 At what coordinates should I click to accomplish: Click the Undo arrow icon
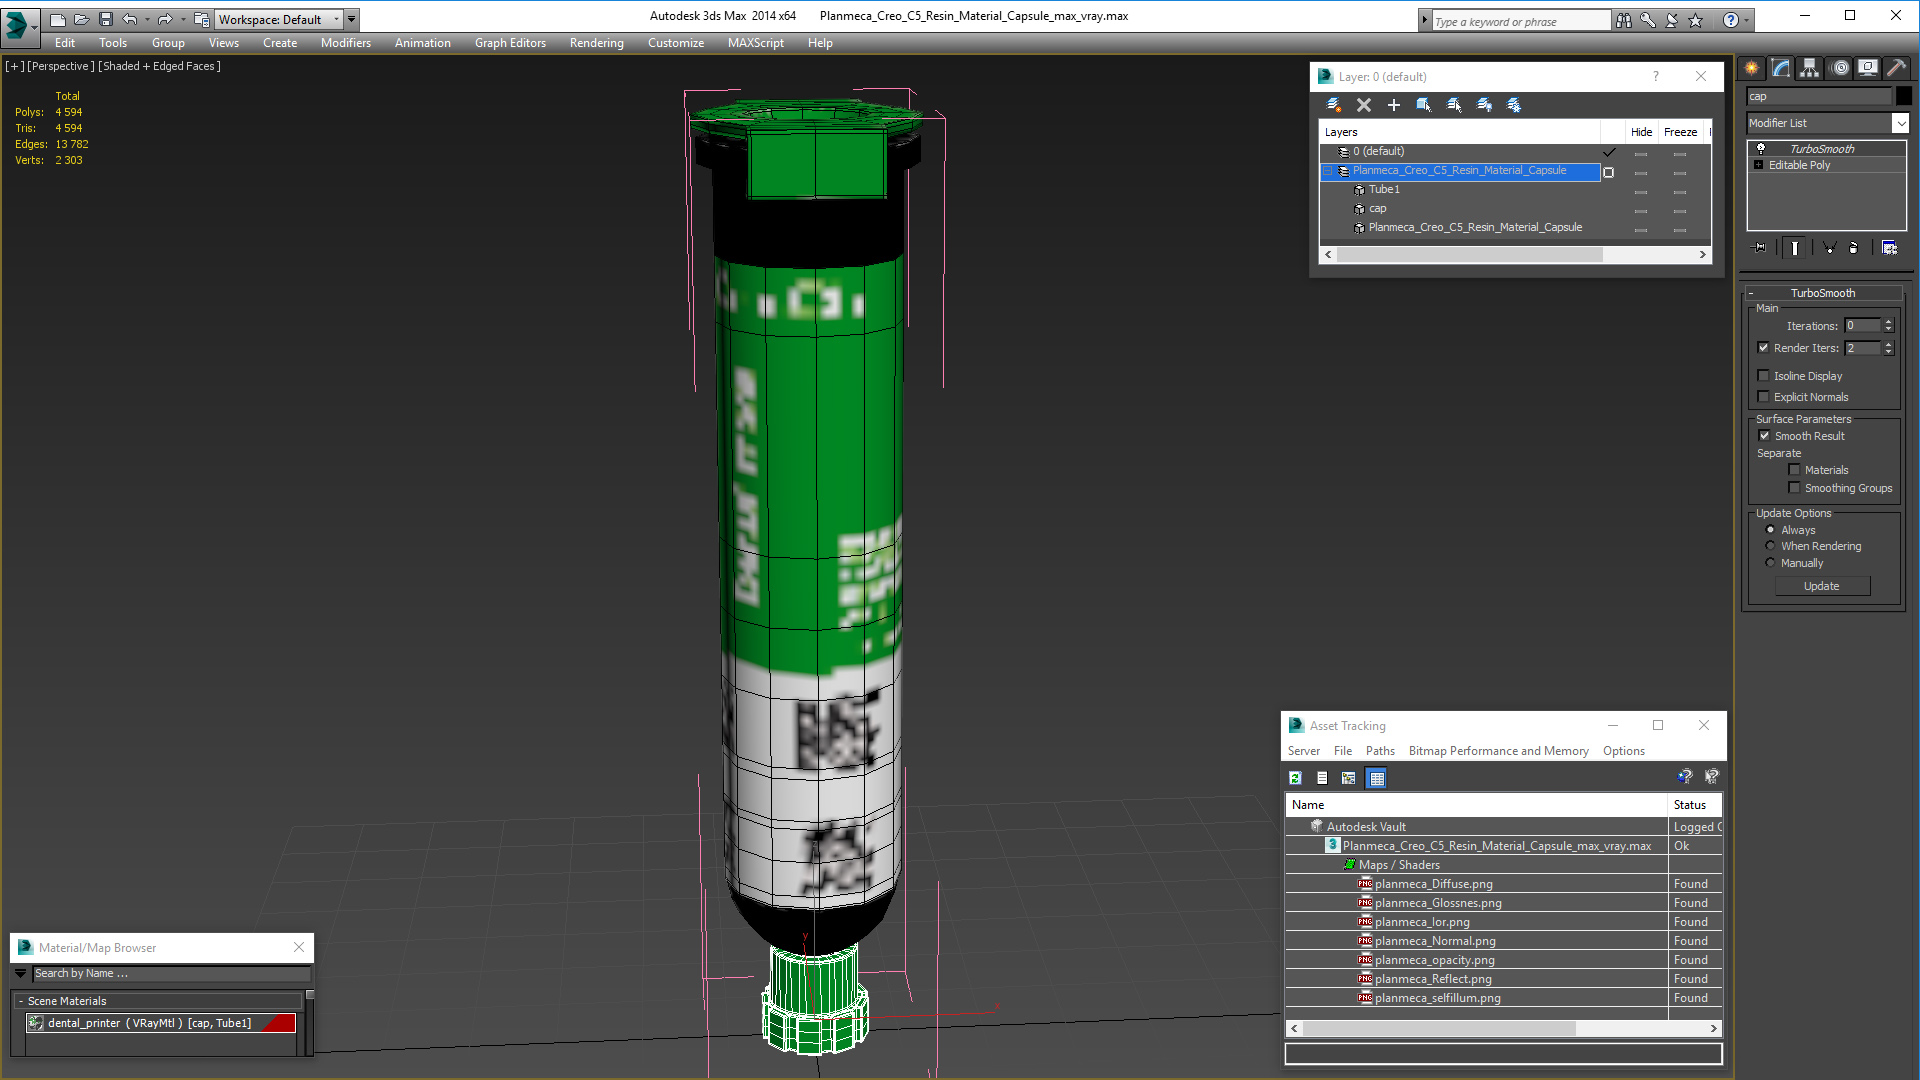coord(129,19)
